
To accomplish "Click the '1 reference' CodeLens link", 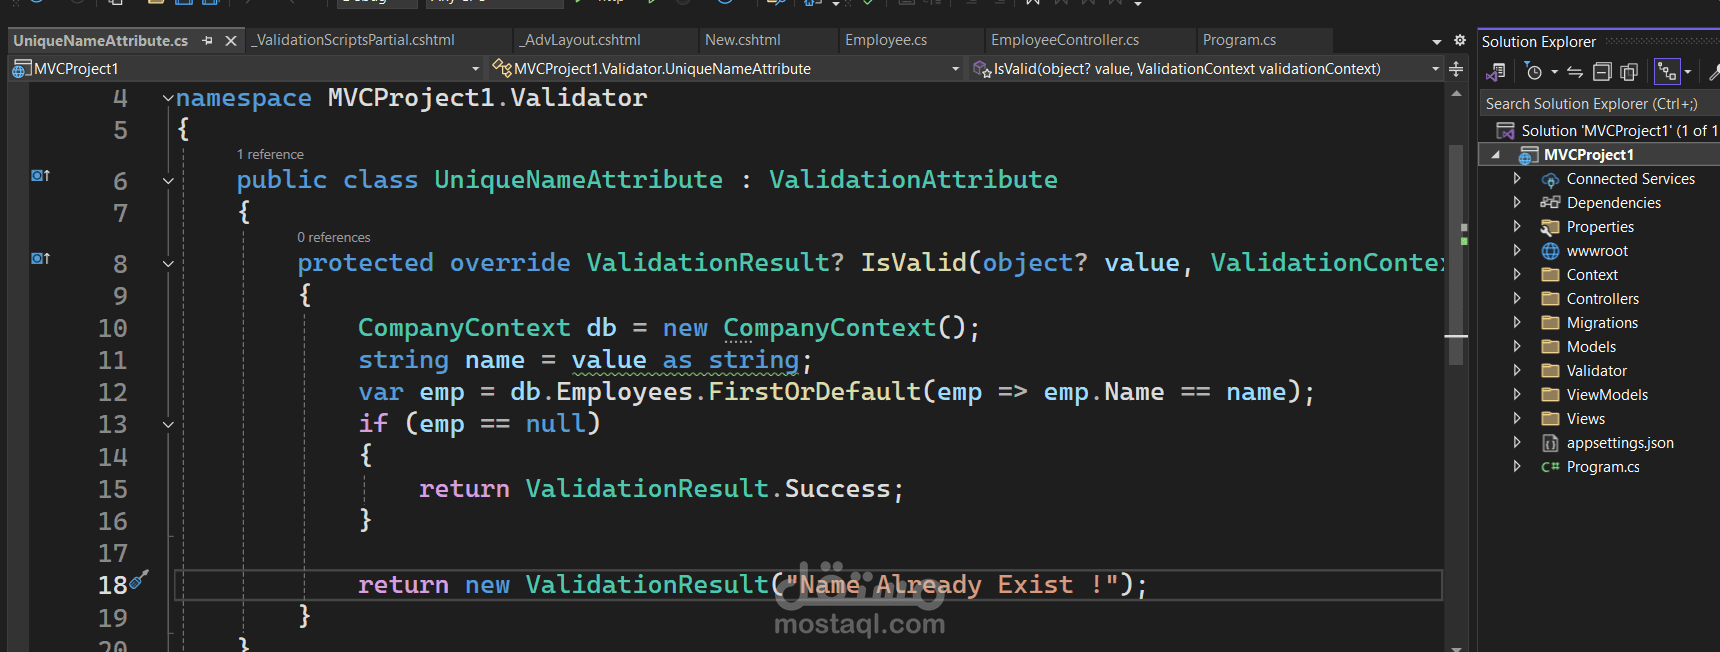I will pos(270,155).
